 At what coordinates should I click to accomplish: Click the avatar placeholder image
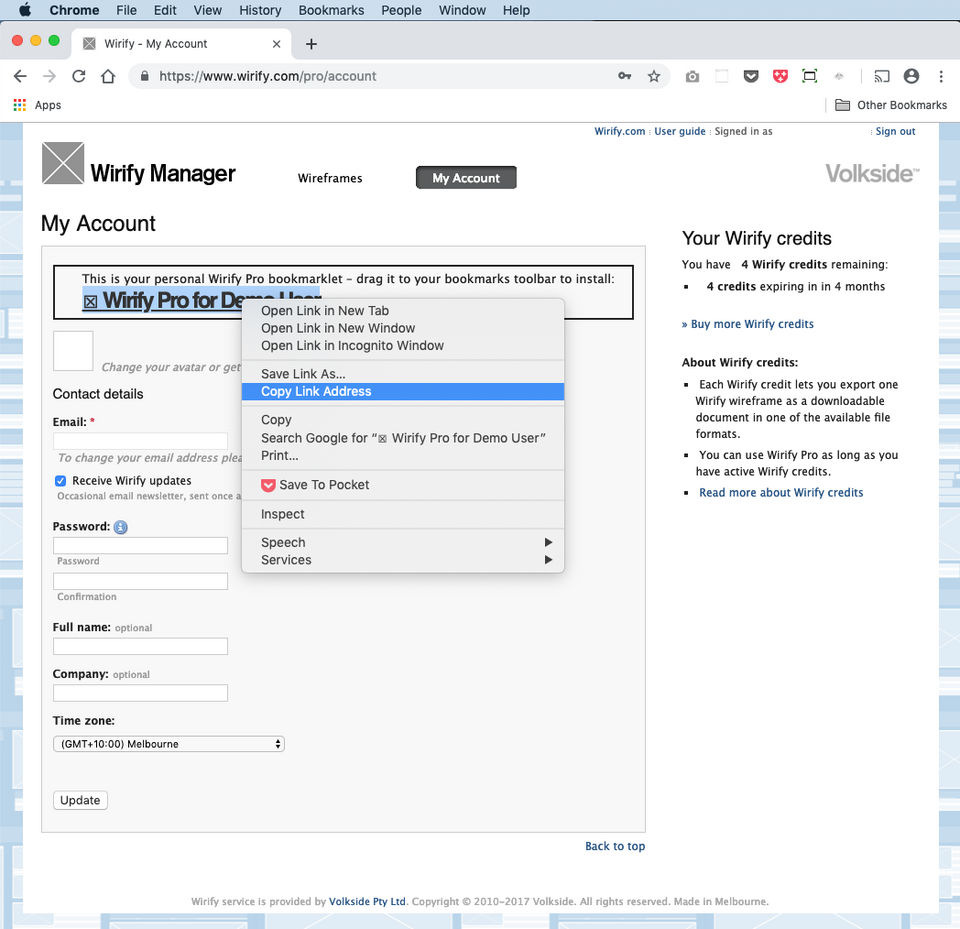click(73, 351)
